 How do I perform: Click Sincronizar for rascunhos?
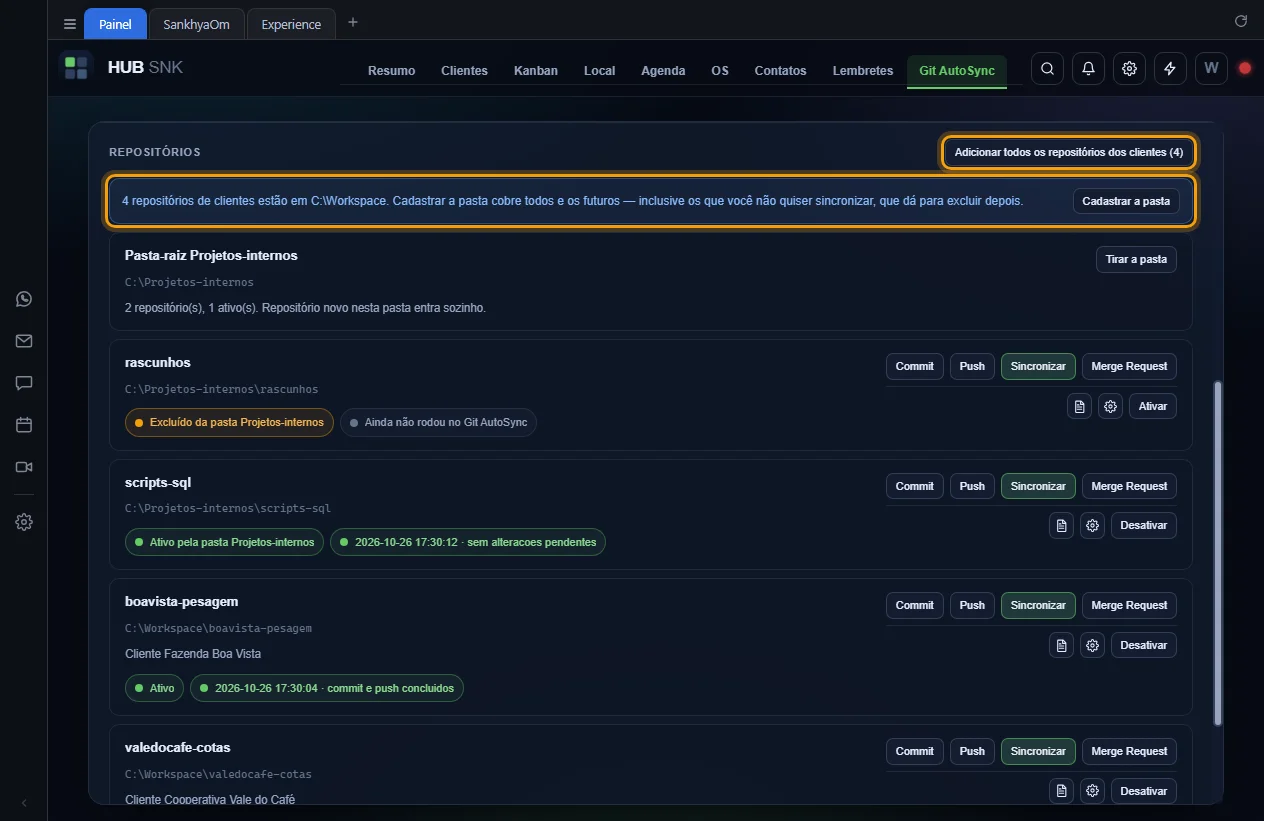click(x=1038, y=366)
